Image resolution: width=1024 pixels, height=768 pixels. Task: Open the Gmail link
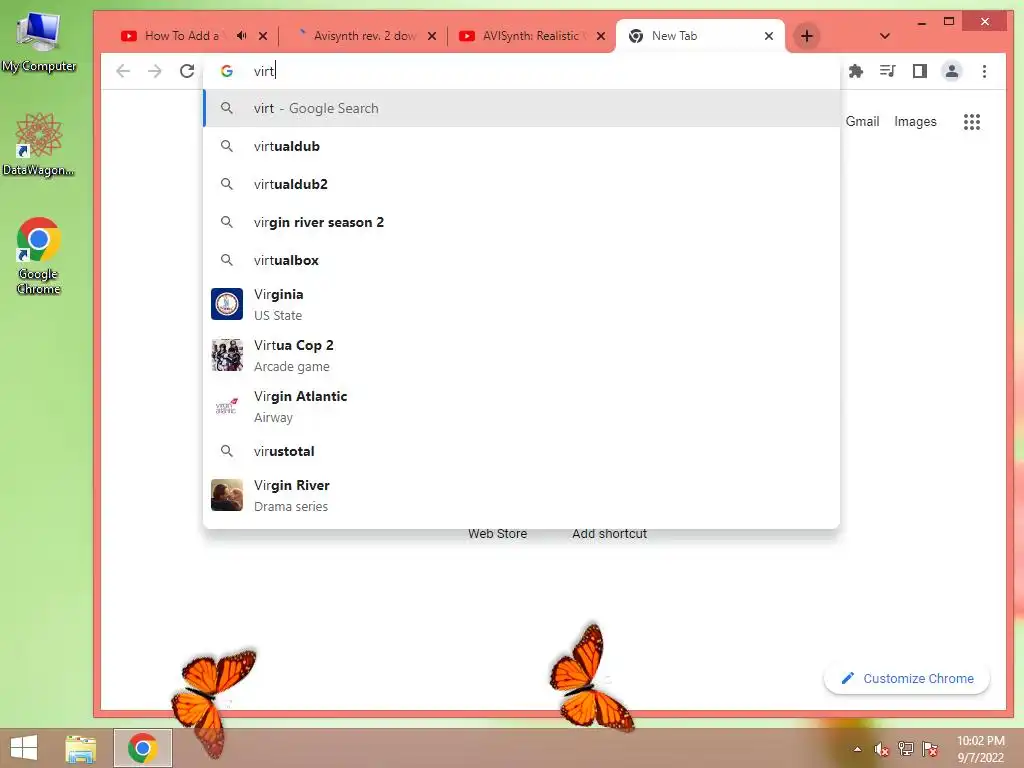click(862, 121)
